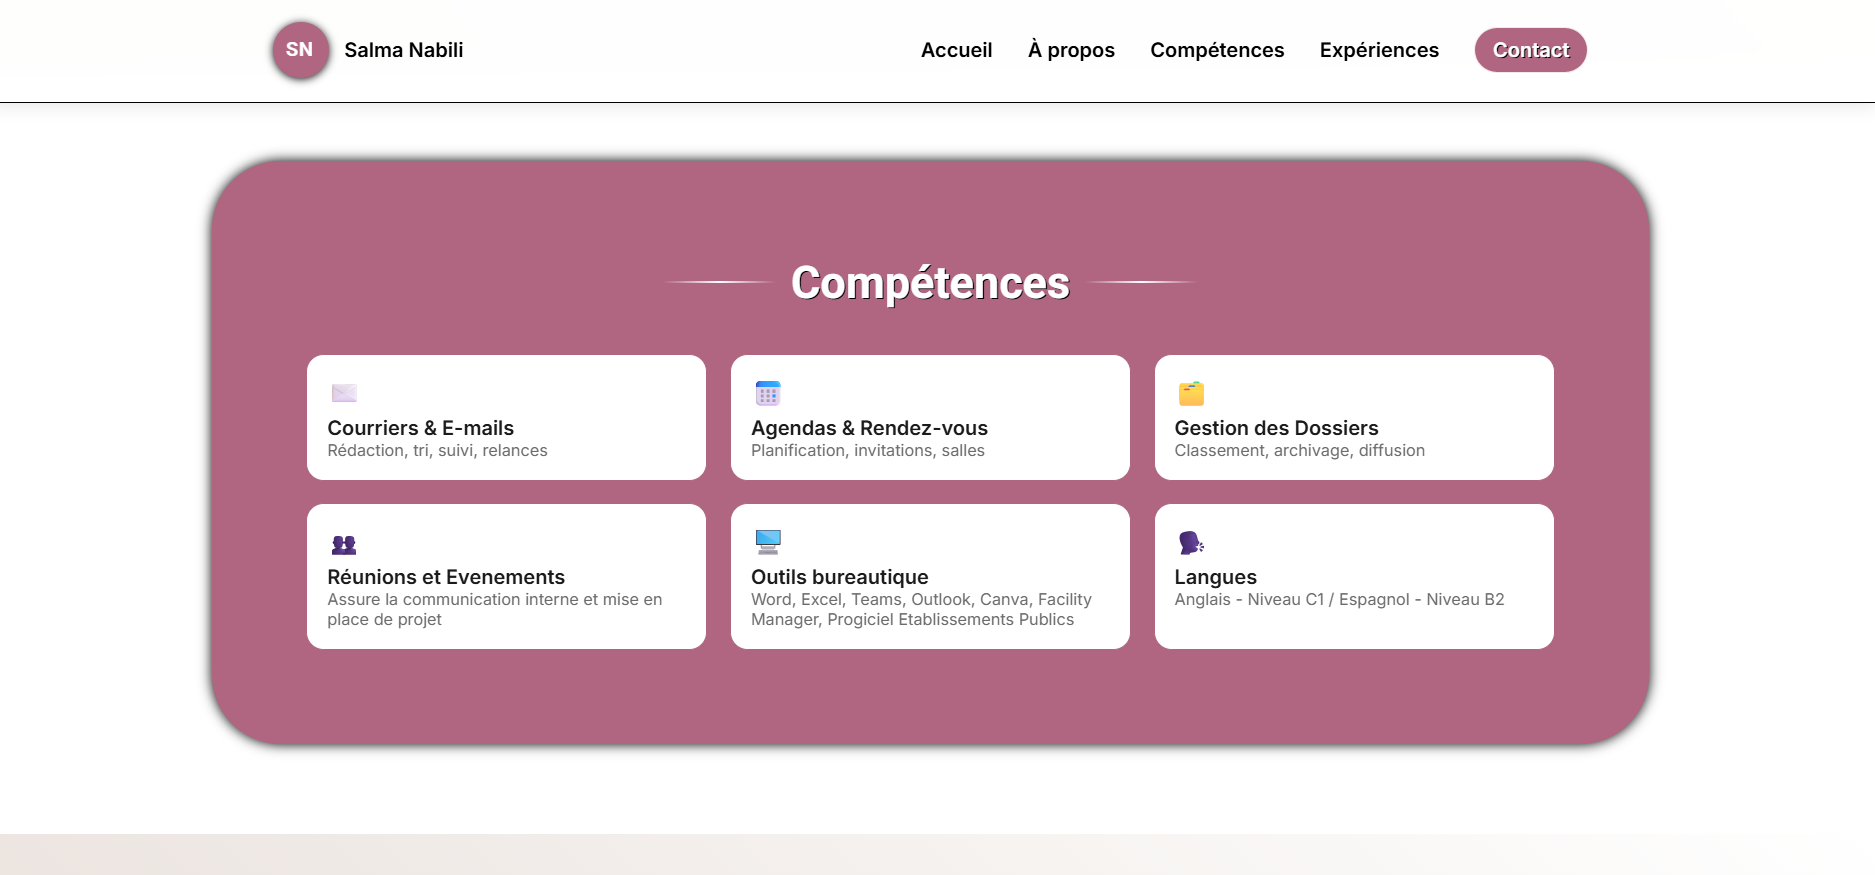Click the Réunions et Evenements description text

coord(494,609)
